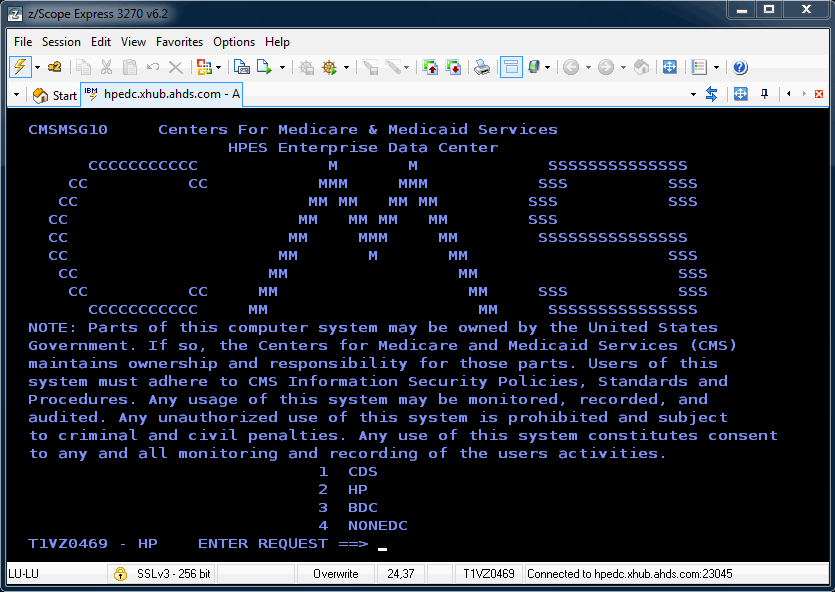Click the x2 duplicate session icon
This screenshot has width=835, height=600.
pos(54,67)
